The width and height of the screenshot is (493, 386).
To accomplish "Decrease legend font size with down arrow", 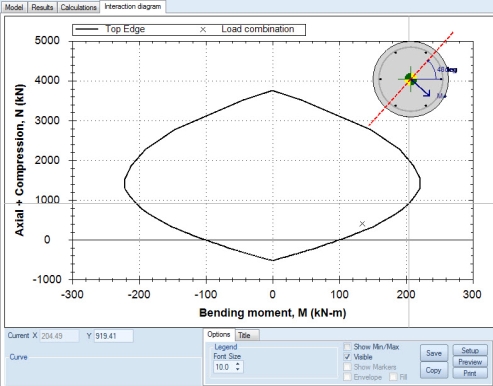I will click(x=237, y=369).
